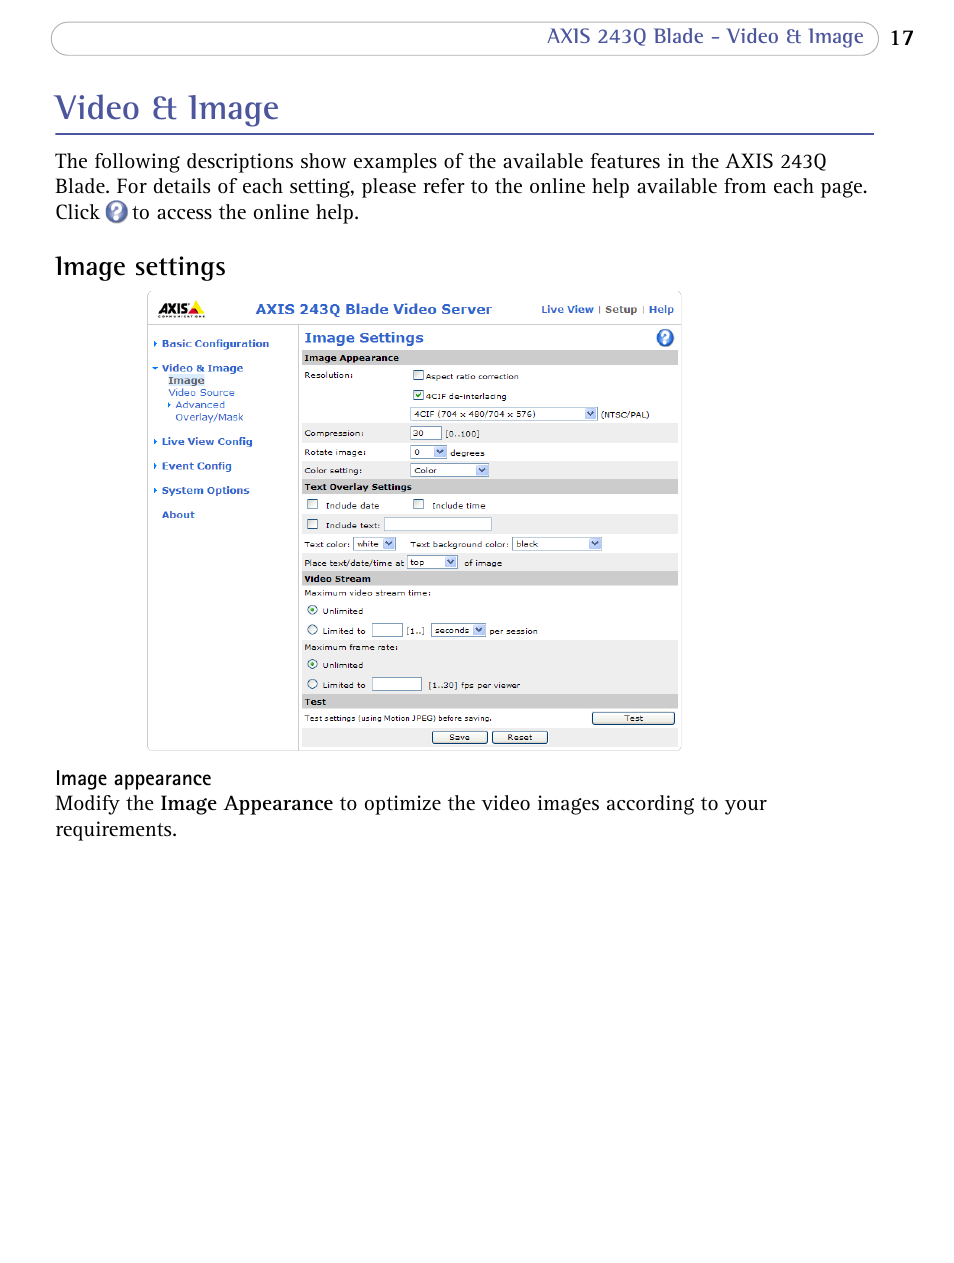This screenshot has height=1263, width=954.
Task: Click the Image Settings heading
Action: click(x=364, y=338)
